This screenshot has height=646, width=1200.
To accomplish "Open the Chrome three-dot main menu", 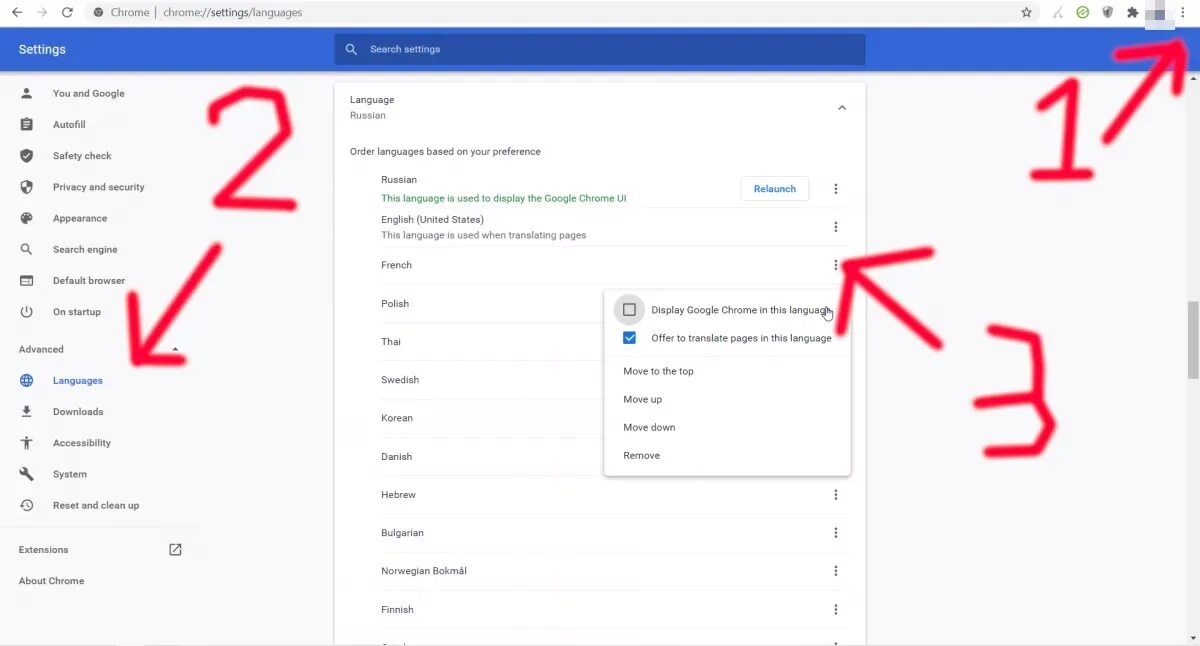I will 1182,13.
